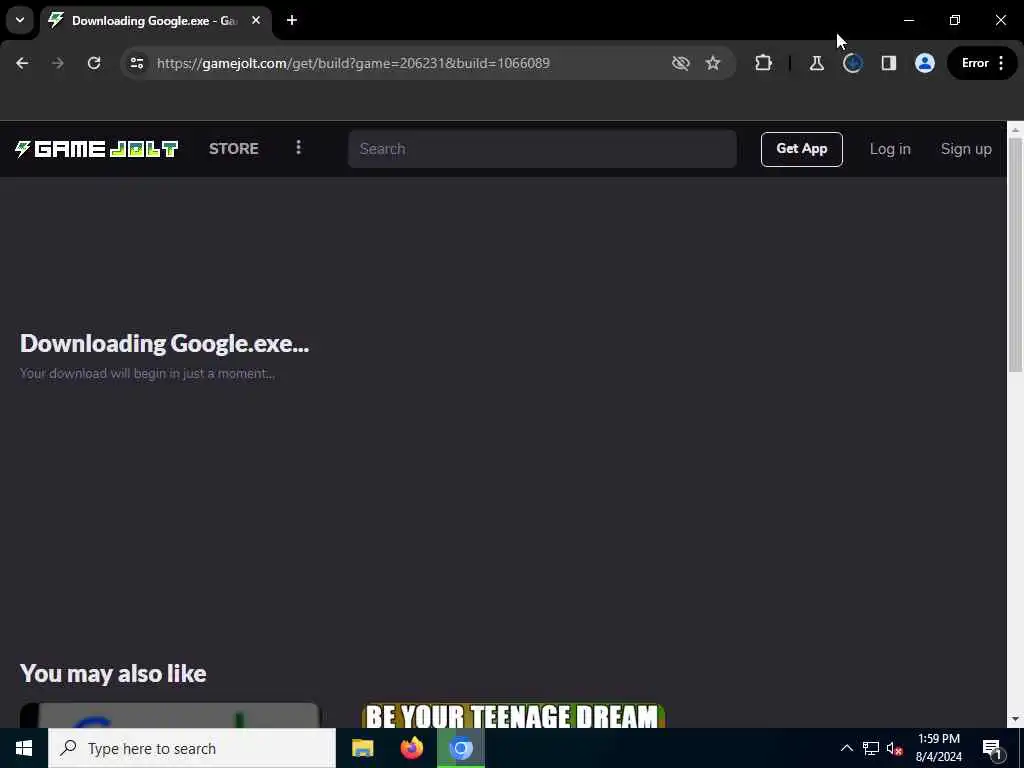Minimize the Chrome window
The image size is (1024, 768).
pos(908,20)
